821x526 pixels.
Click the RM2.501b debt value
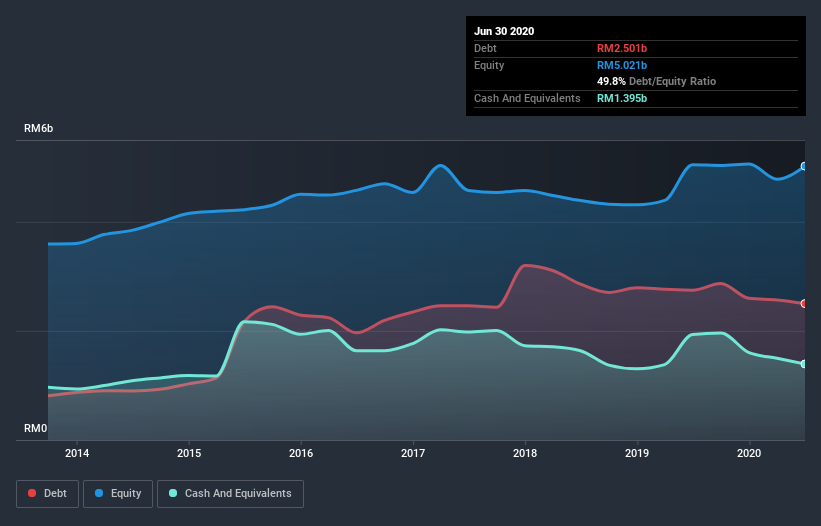click(x=622, y=48)
